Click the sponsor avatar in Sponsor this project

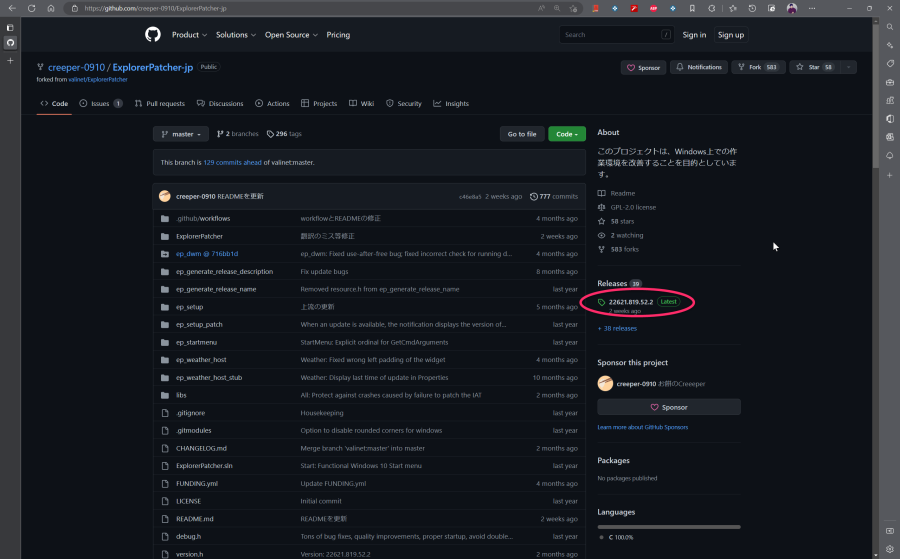605,383
